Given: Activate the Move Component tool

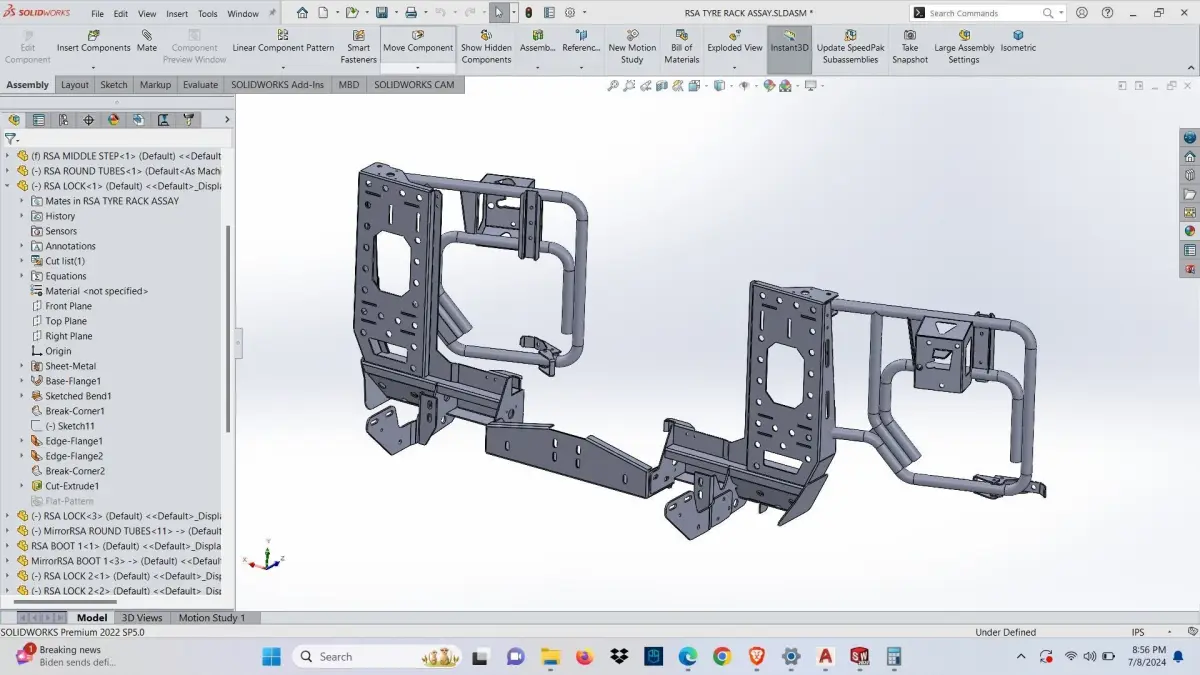Looking at the screenshot, I should pyautogui.click(x=418, y=41).
